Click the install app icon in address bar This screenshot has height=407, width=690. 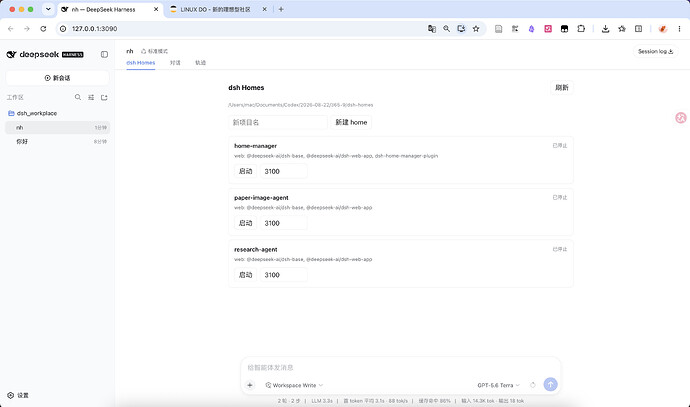[461, 29]
